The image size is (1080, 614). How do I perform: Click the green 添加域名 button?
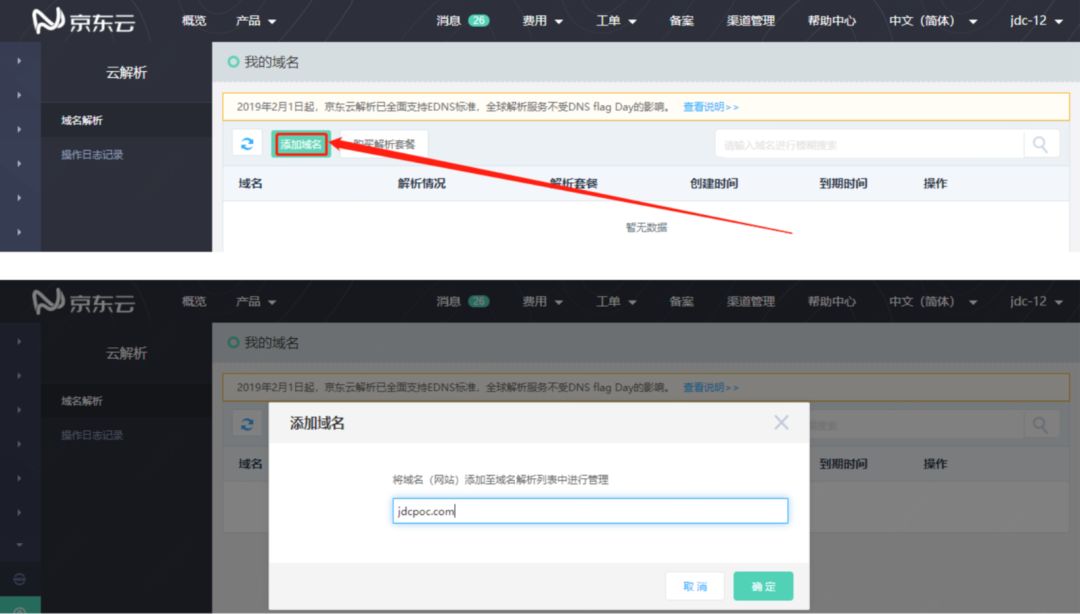(x=301, y=144)
